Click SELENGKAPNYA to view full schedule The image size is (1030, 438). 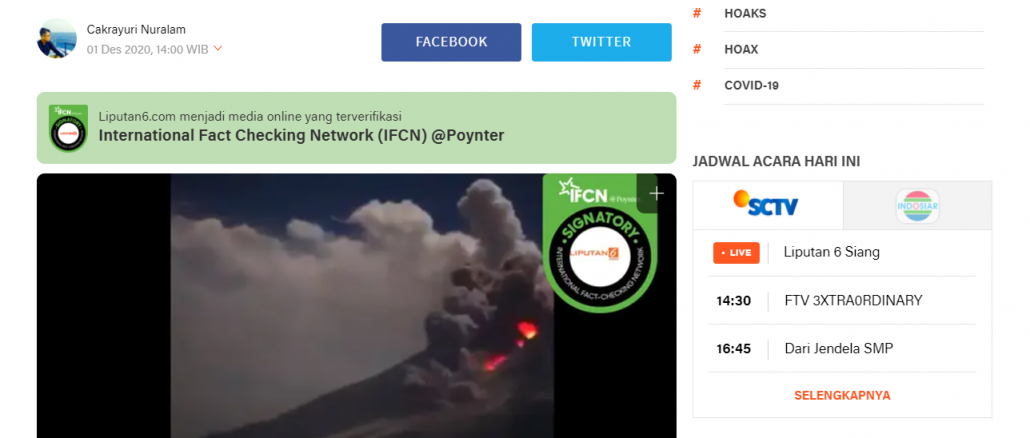[842, 395]
